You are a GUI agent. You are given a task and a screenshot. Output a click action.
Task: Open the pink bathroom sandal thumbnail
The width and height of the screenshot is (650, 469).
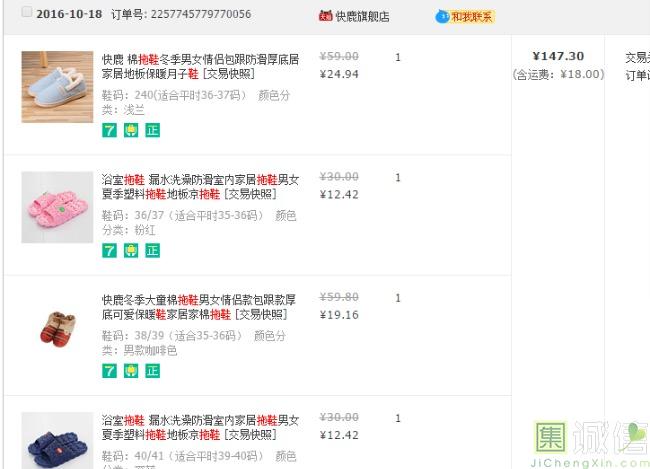coord(57,206)
